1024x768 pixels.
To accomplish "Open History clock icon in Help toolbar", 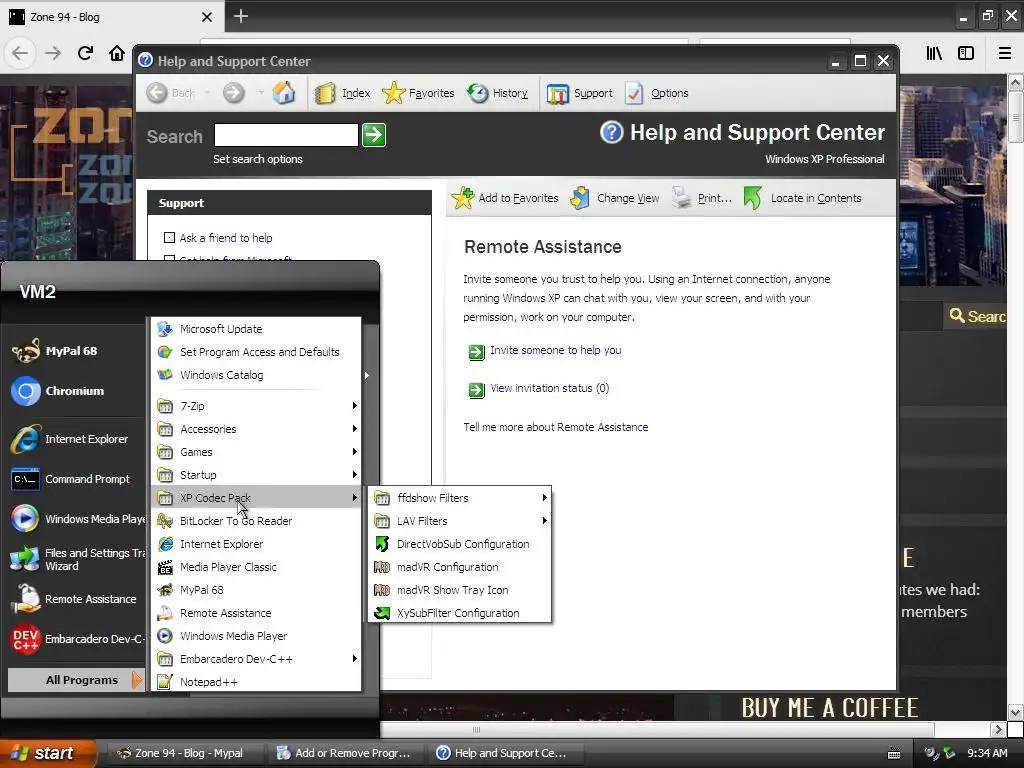I will coord(477,93).
